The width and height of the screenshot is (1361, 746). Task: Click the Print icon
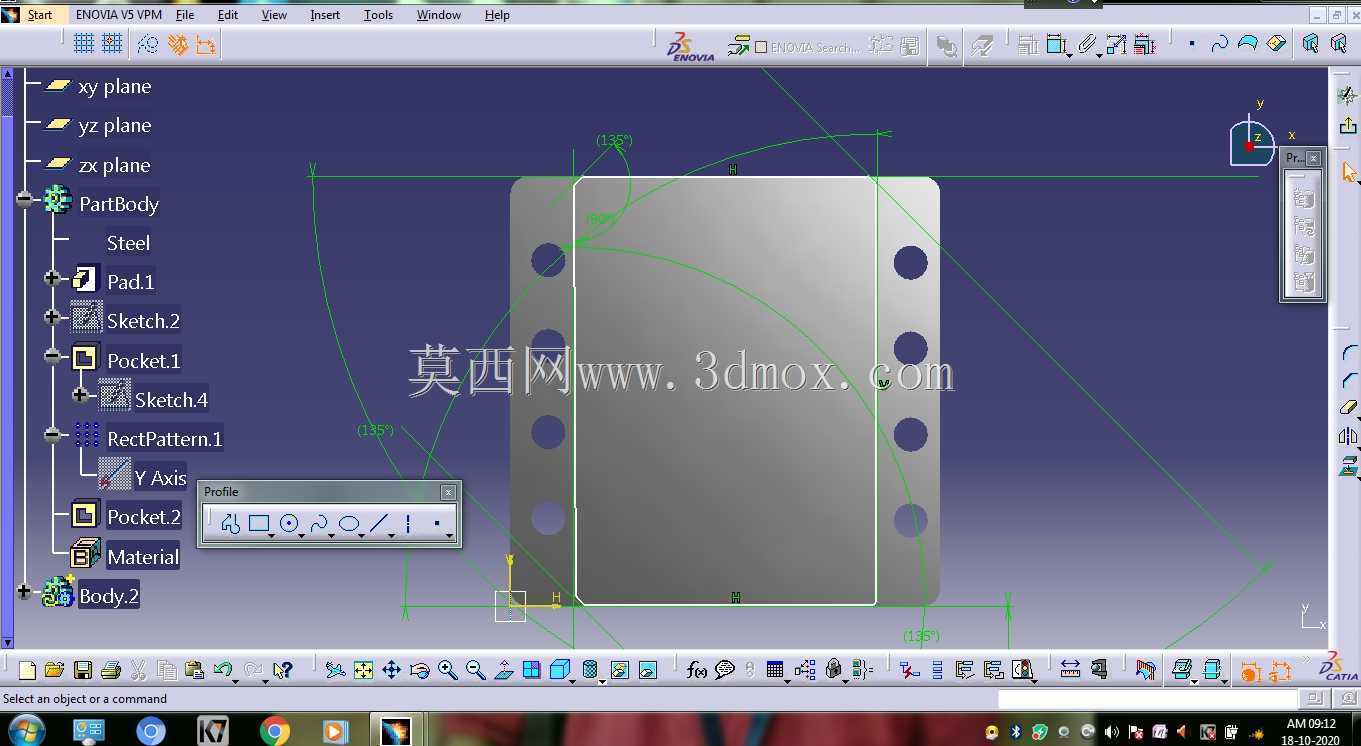[111, 670]
